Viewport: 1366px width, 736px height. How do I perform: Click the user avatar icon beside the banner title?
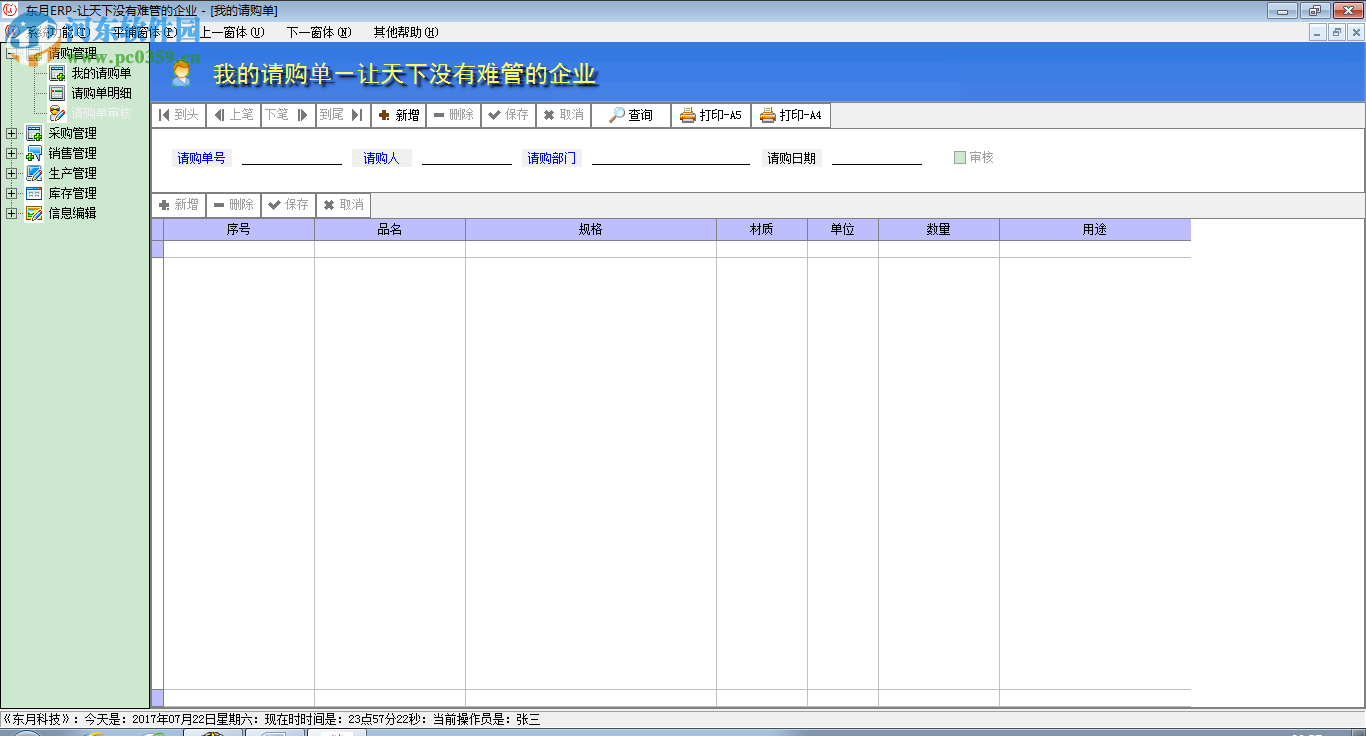[x=182, y=71]
